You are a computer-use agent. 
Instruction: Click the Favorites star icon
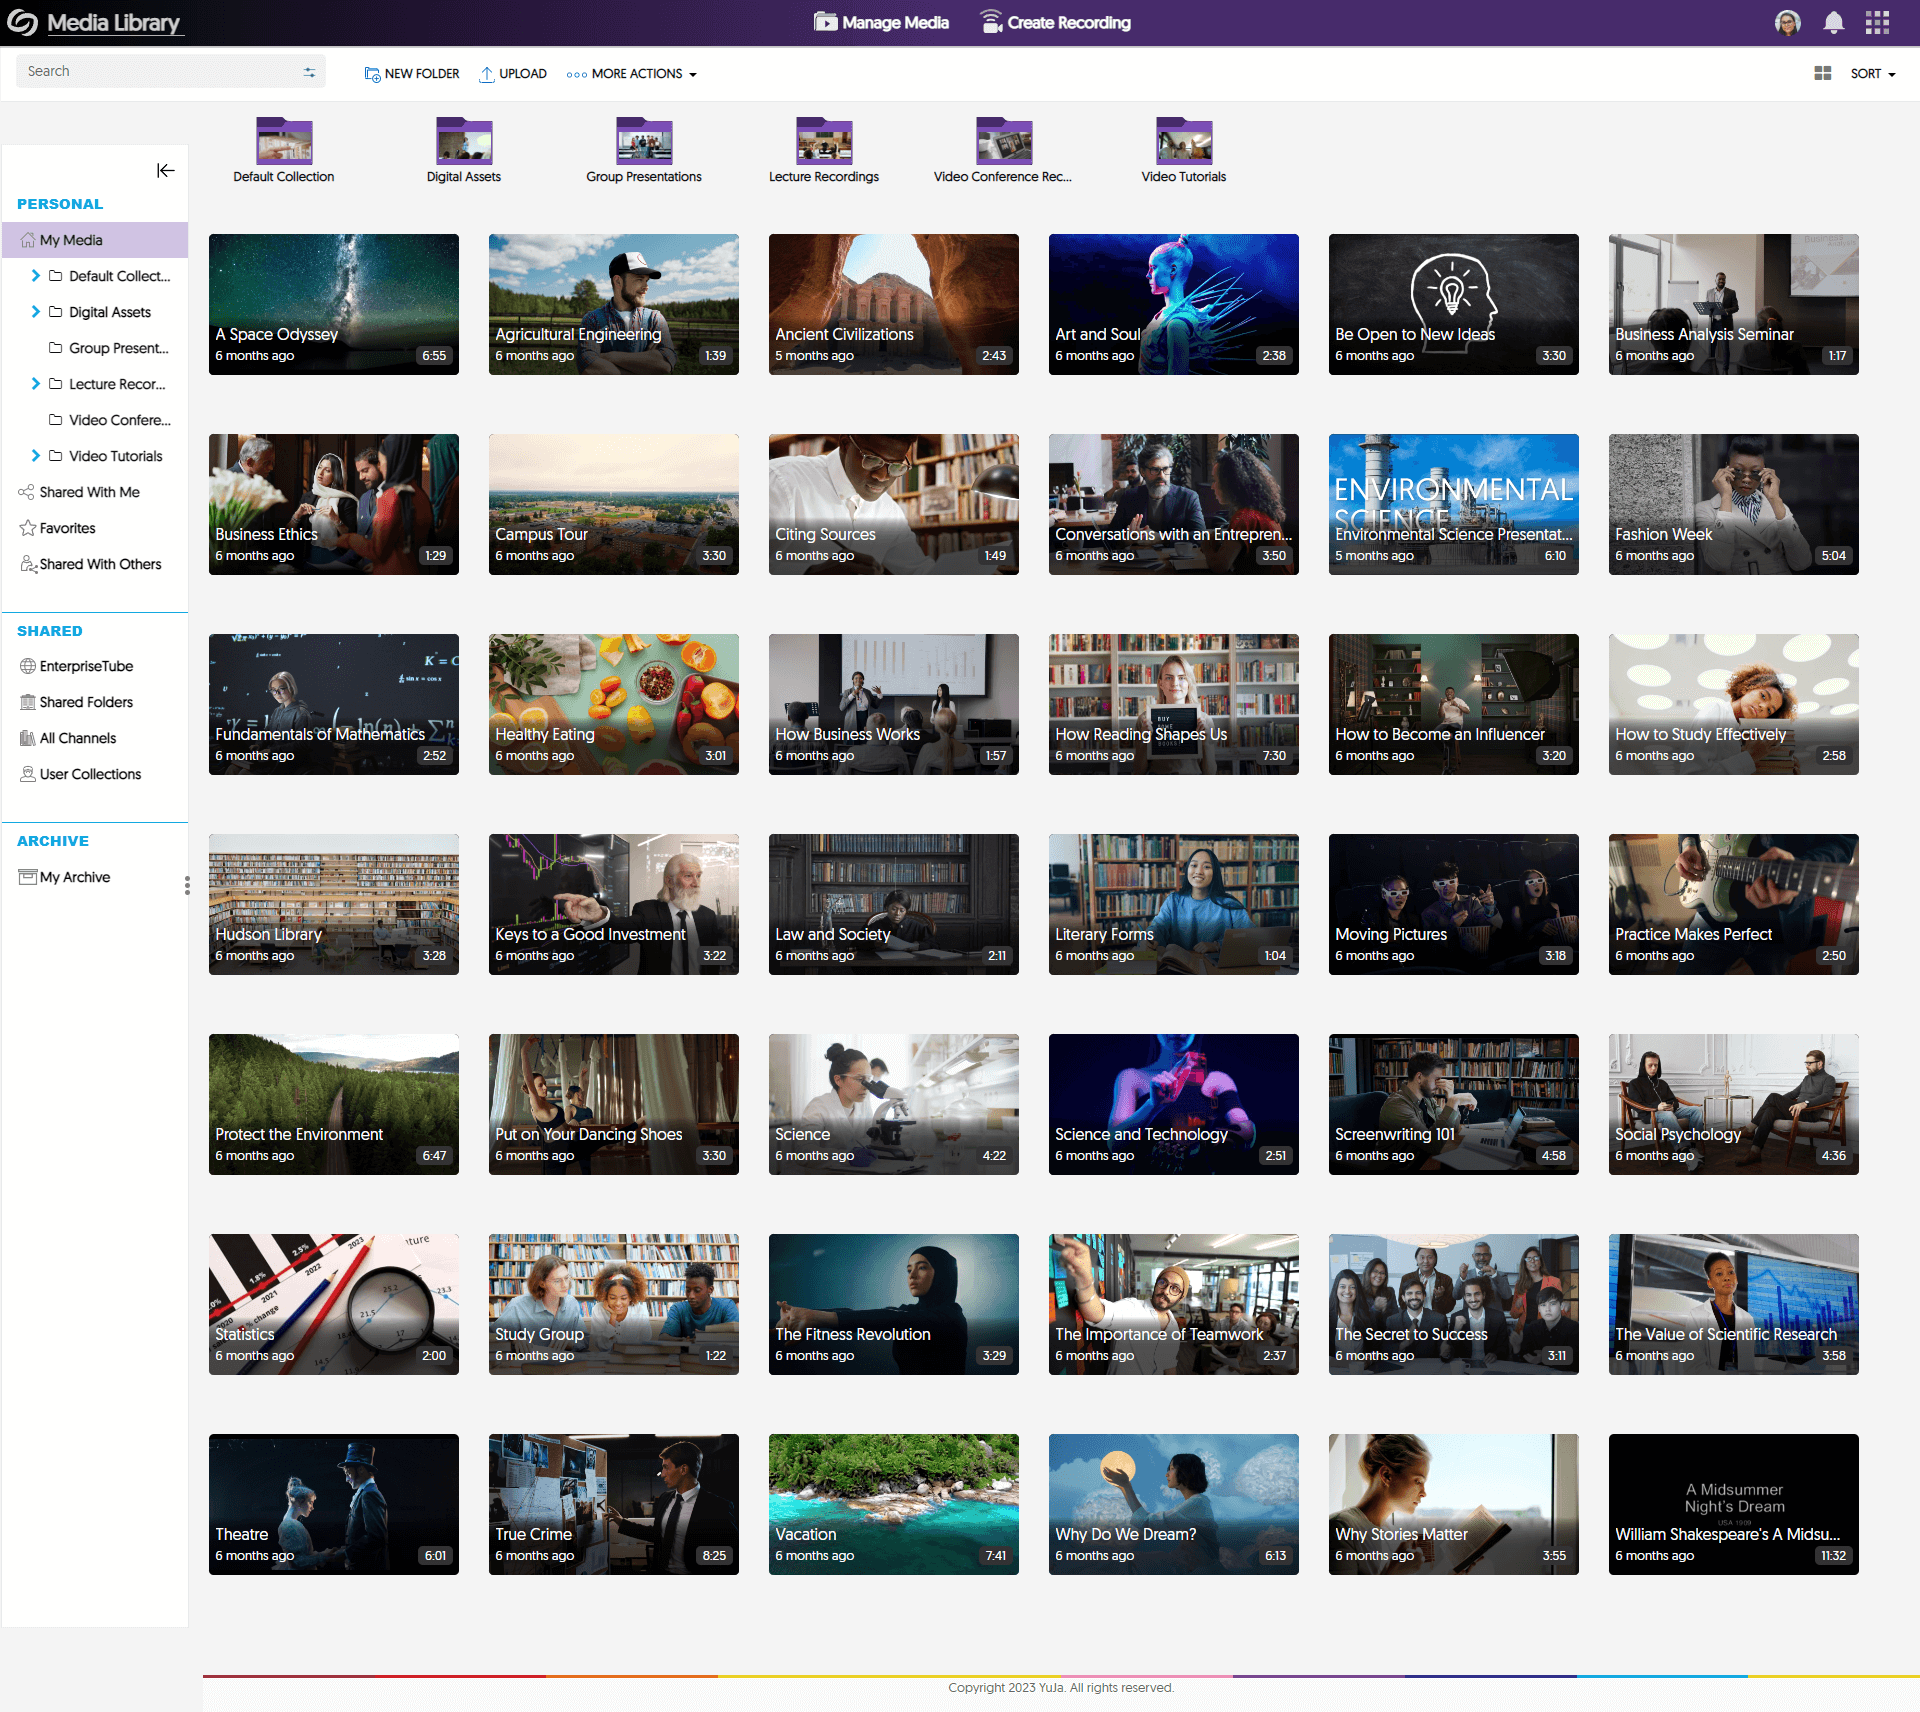28,528
